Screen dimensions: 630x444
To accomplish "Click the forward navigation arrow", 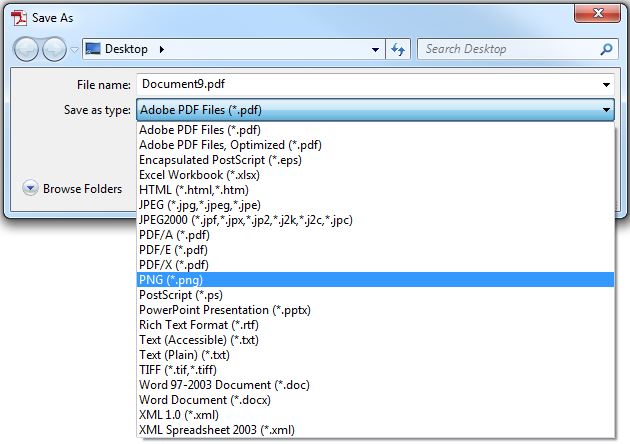I will [55, 49].
